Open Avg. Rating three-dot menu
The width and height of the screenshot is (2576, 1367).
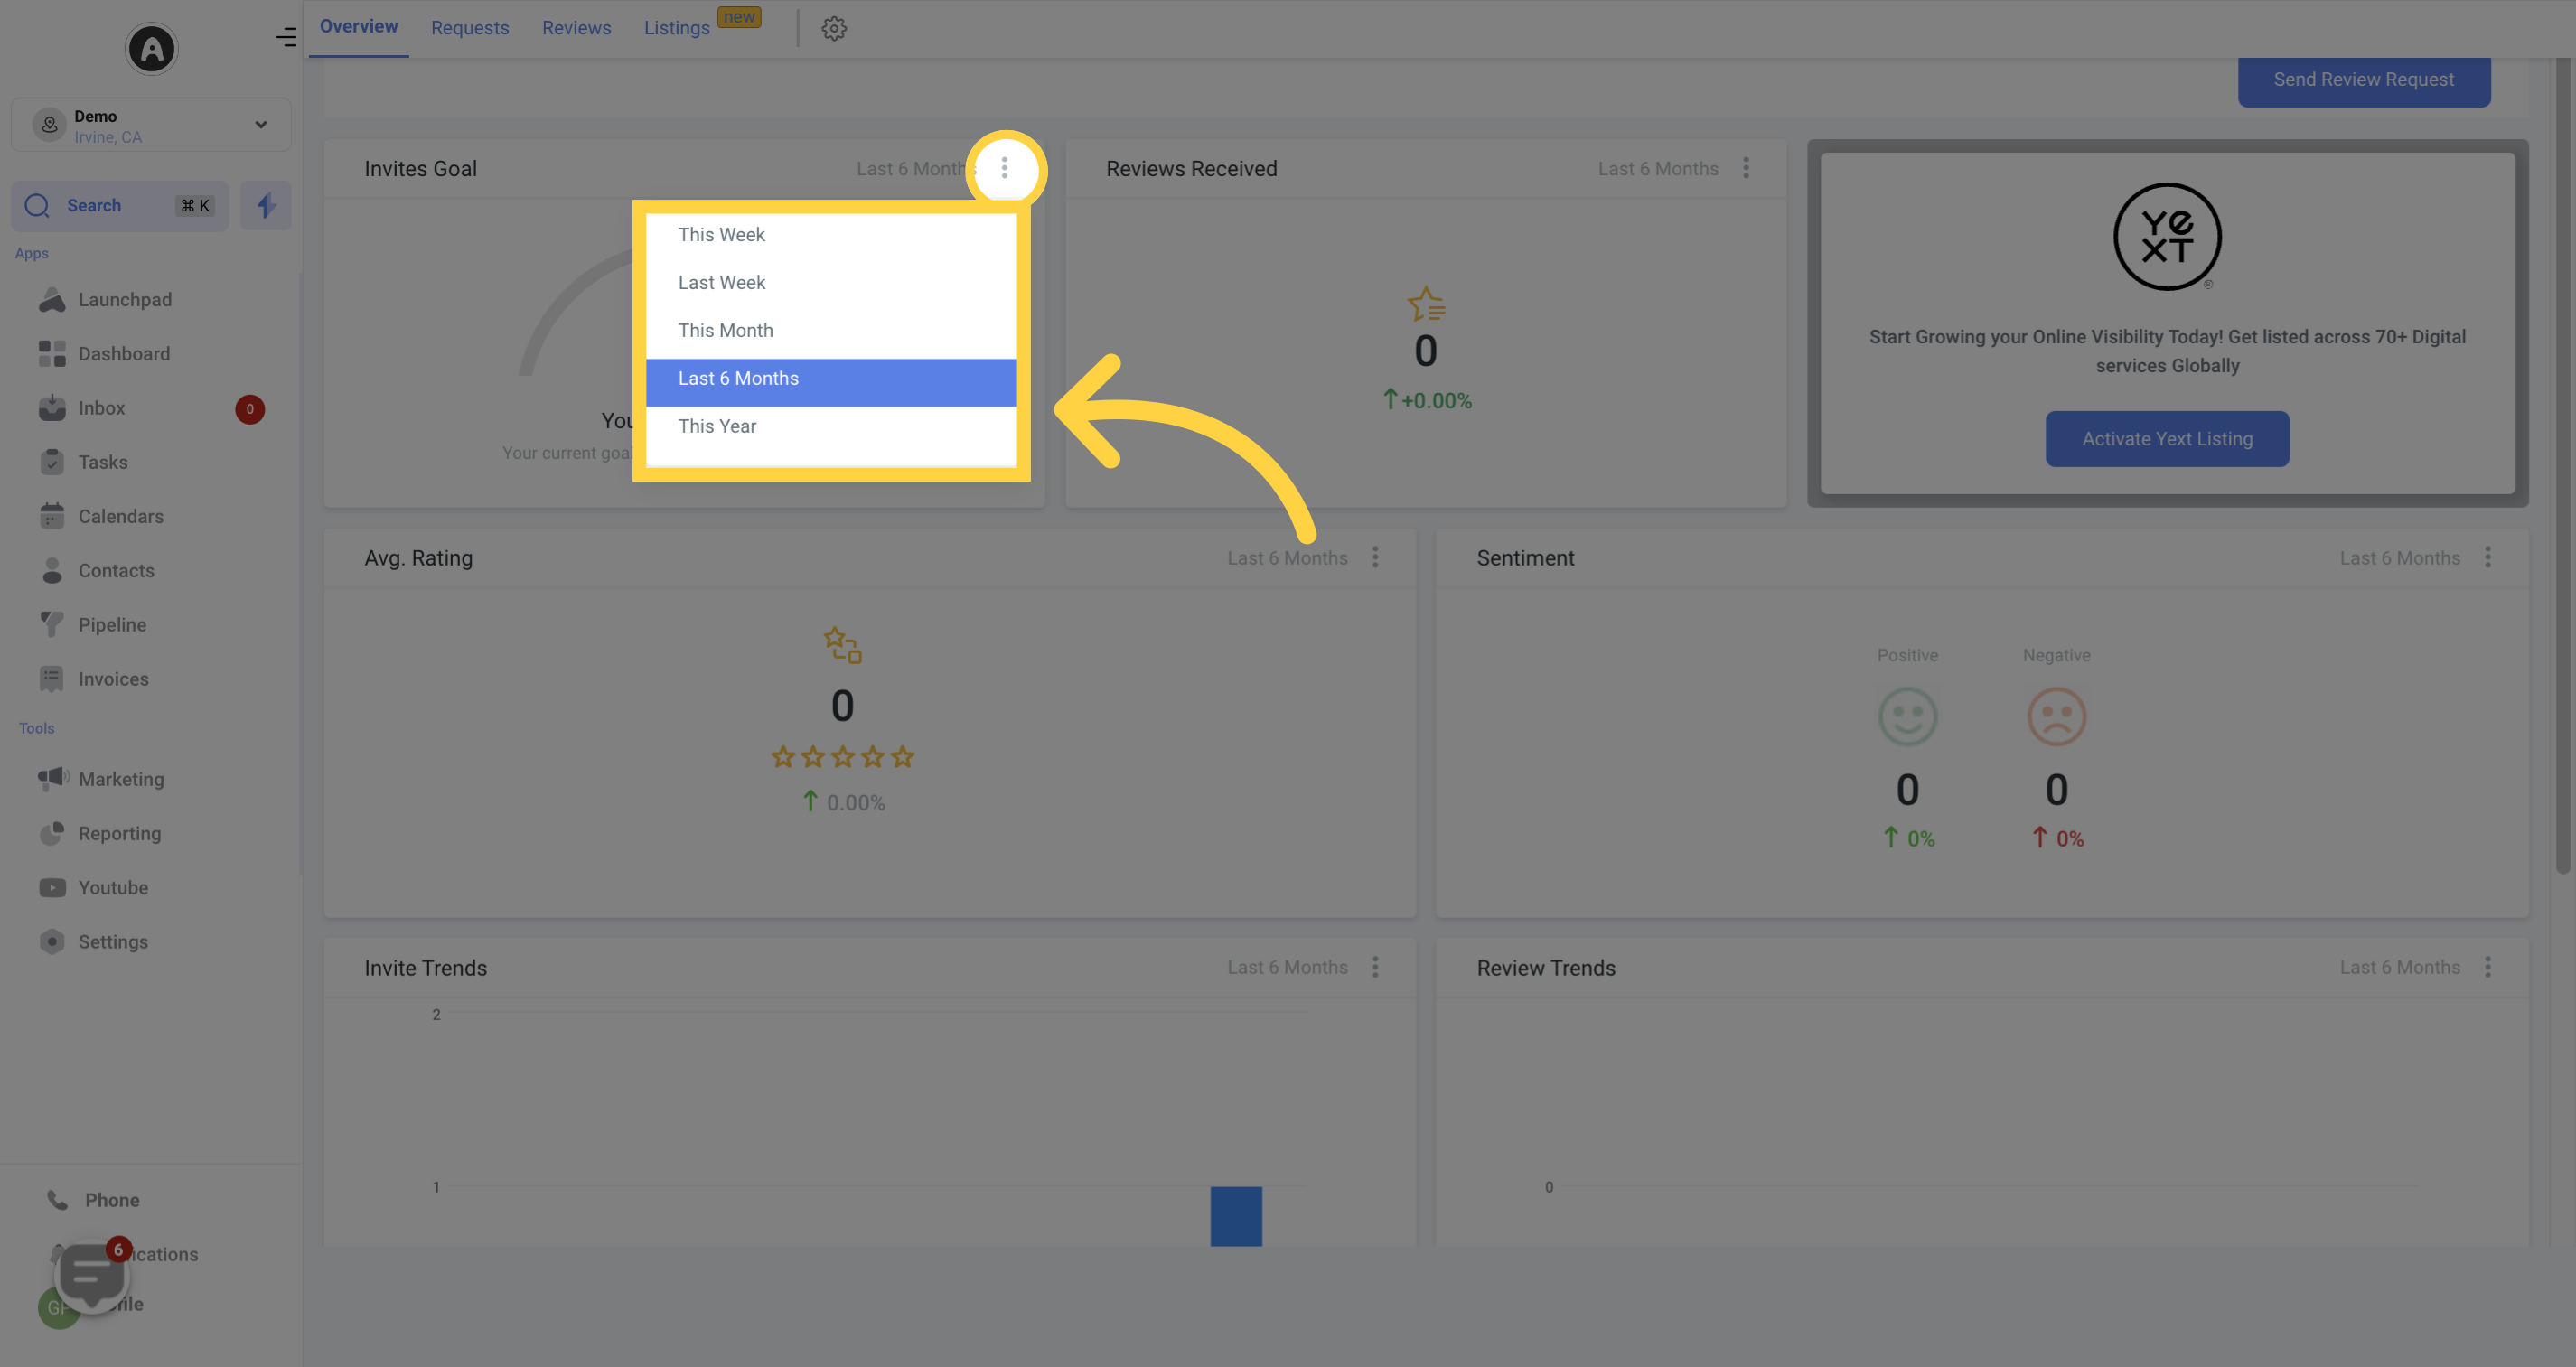tap(1375, 557)
